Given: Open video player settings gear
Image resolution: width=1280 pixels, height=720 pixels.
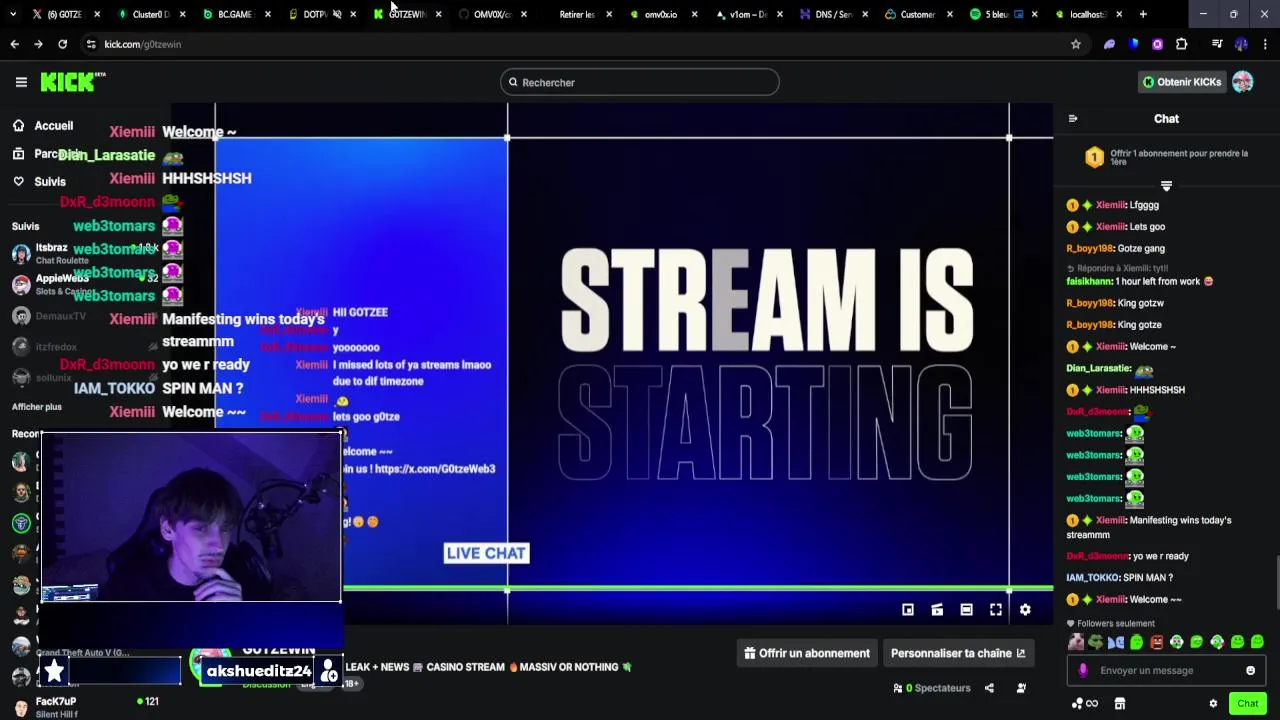Looking at the screenshot, I should [x=1025, y=609].
